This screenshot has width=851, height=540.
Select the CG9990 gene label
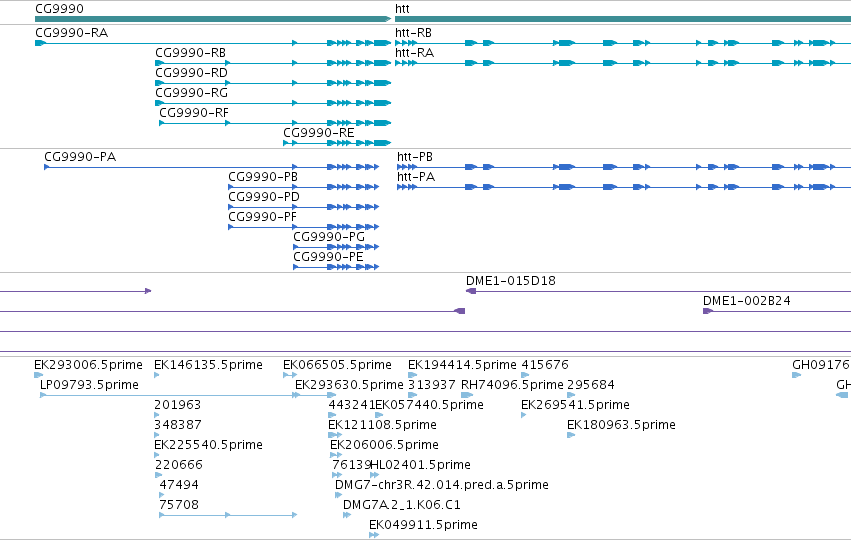[x=59, y=9]
